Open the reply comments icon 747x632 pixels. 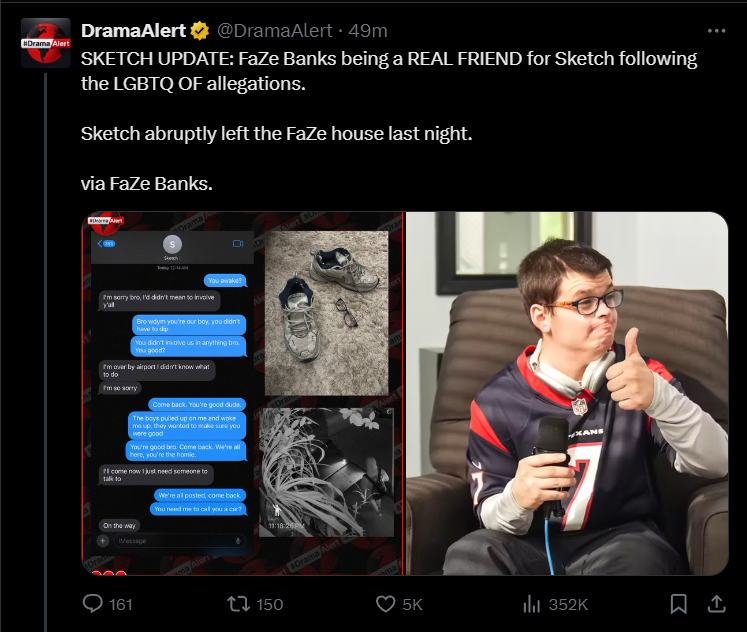tap(92, 604)
